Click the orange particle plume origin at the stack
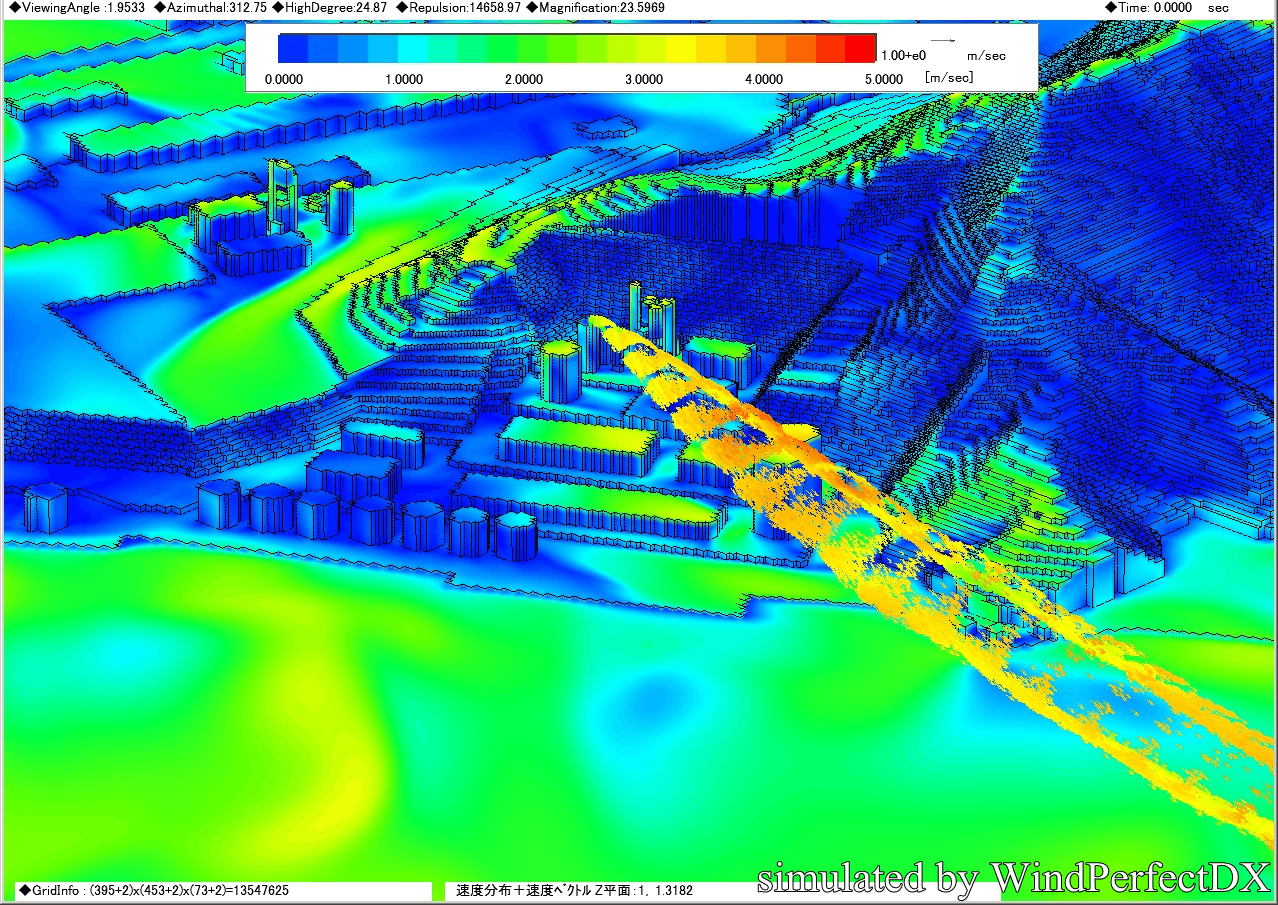Screen dimensions: 1278x905 [598, 322]
